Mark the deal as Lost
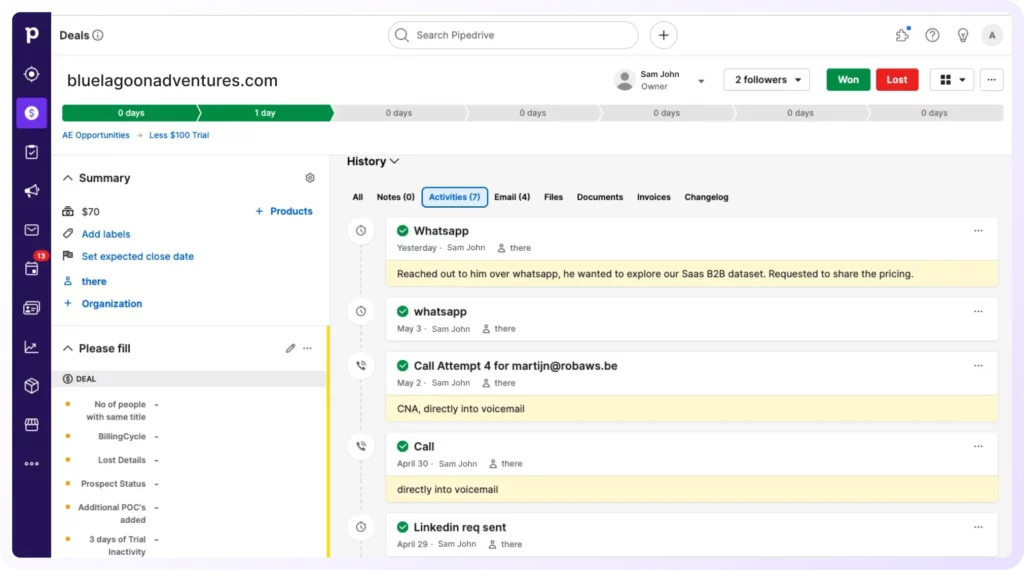This screenshot has width=1024, height=570. pyautogui.click(x=897, y=80)
